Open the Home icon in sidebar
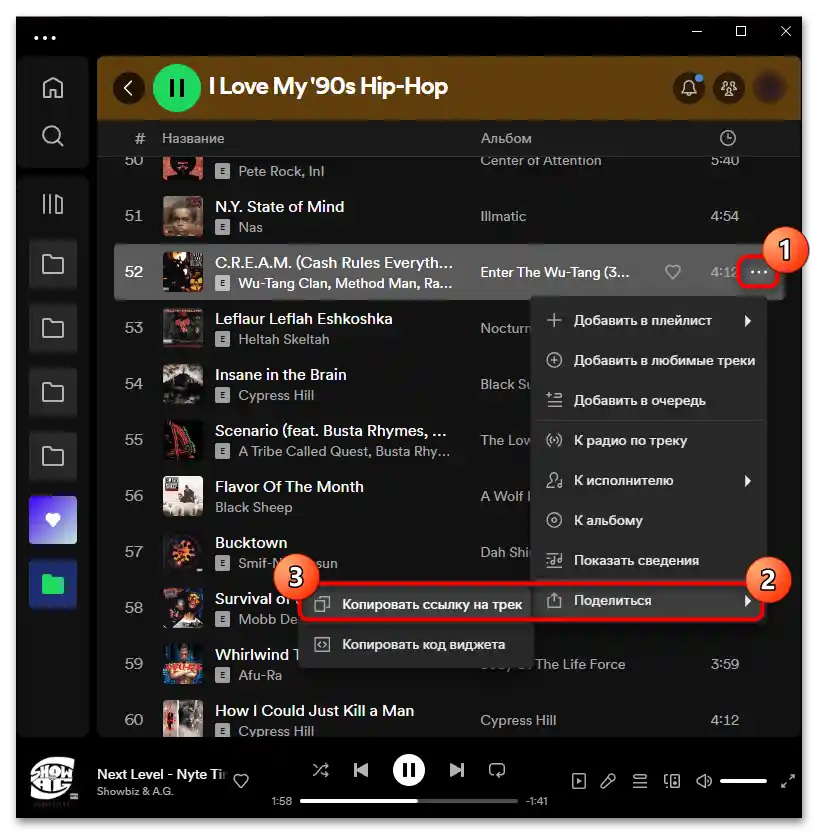Viewport: 818px width, 834px height. 53,88
